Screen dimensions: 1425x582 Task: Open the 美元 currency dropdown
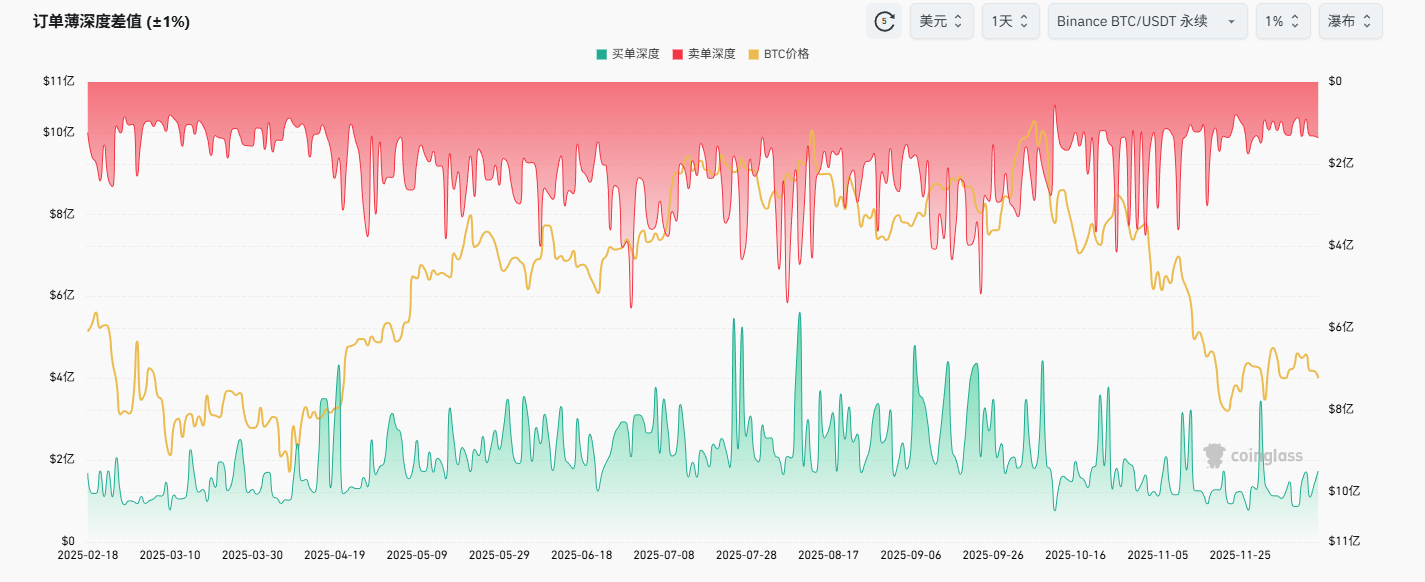click(x=941, y=21)
